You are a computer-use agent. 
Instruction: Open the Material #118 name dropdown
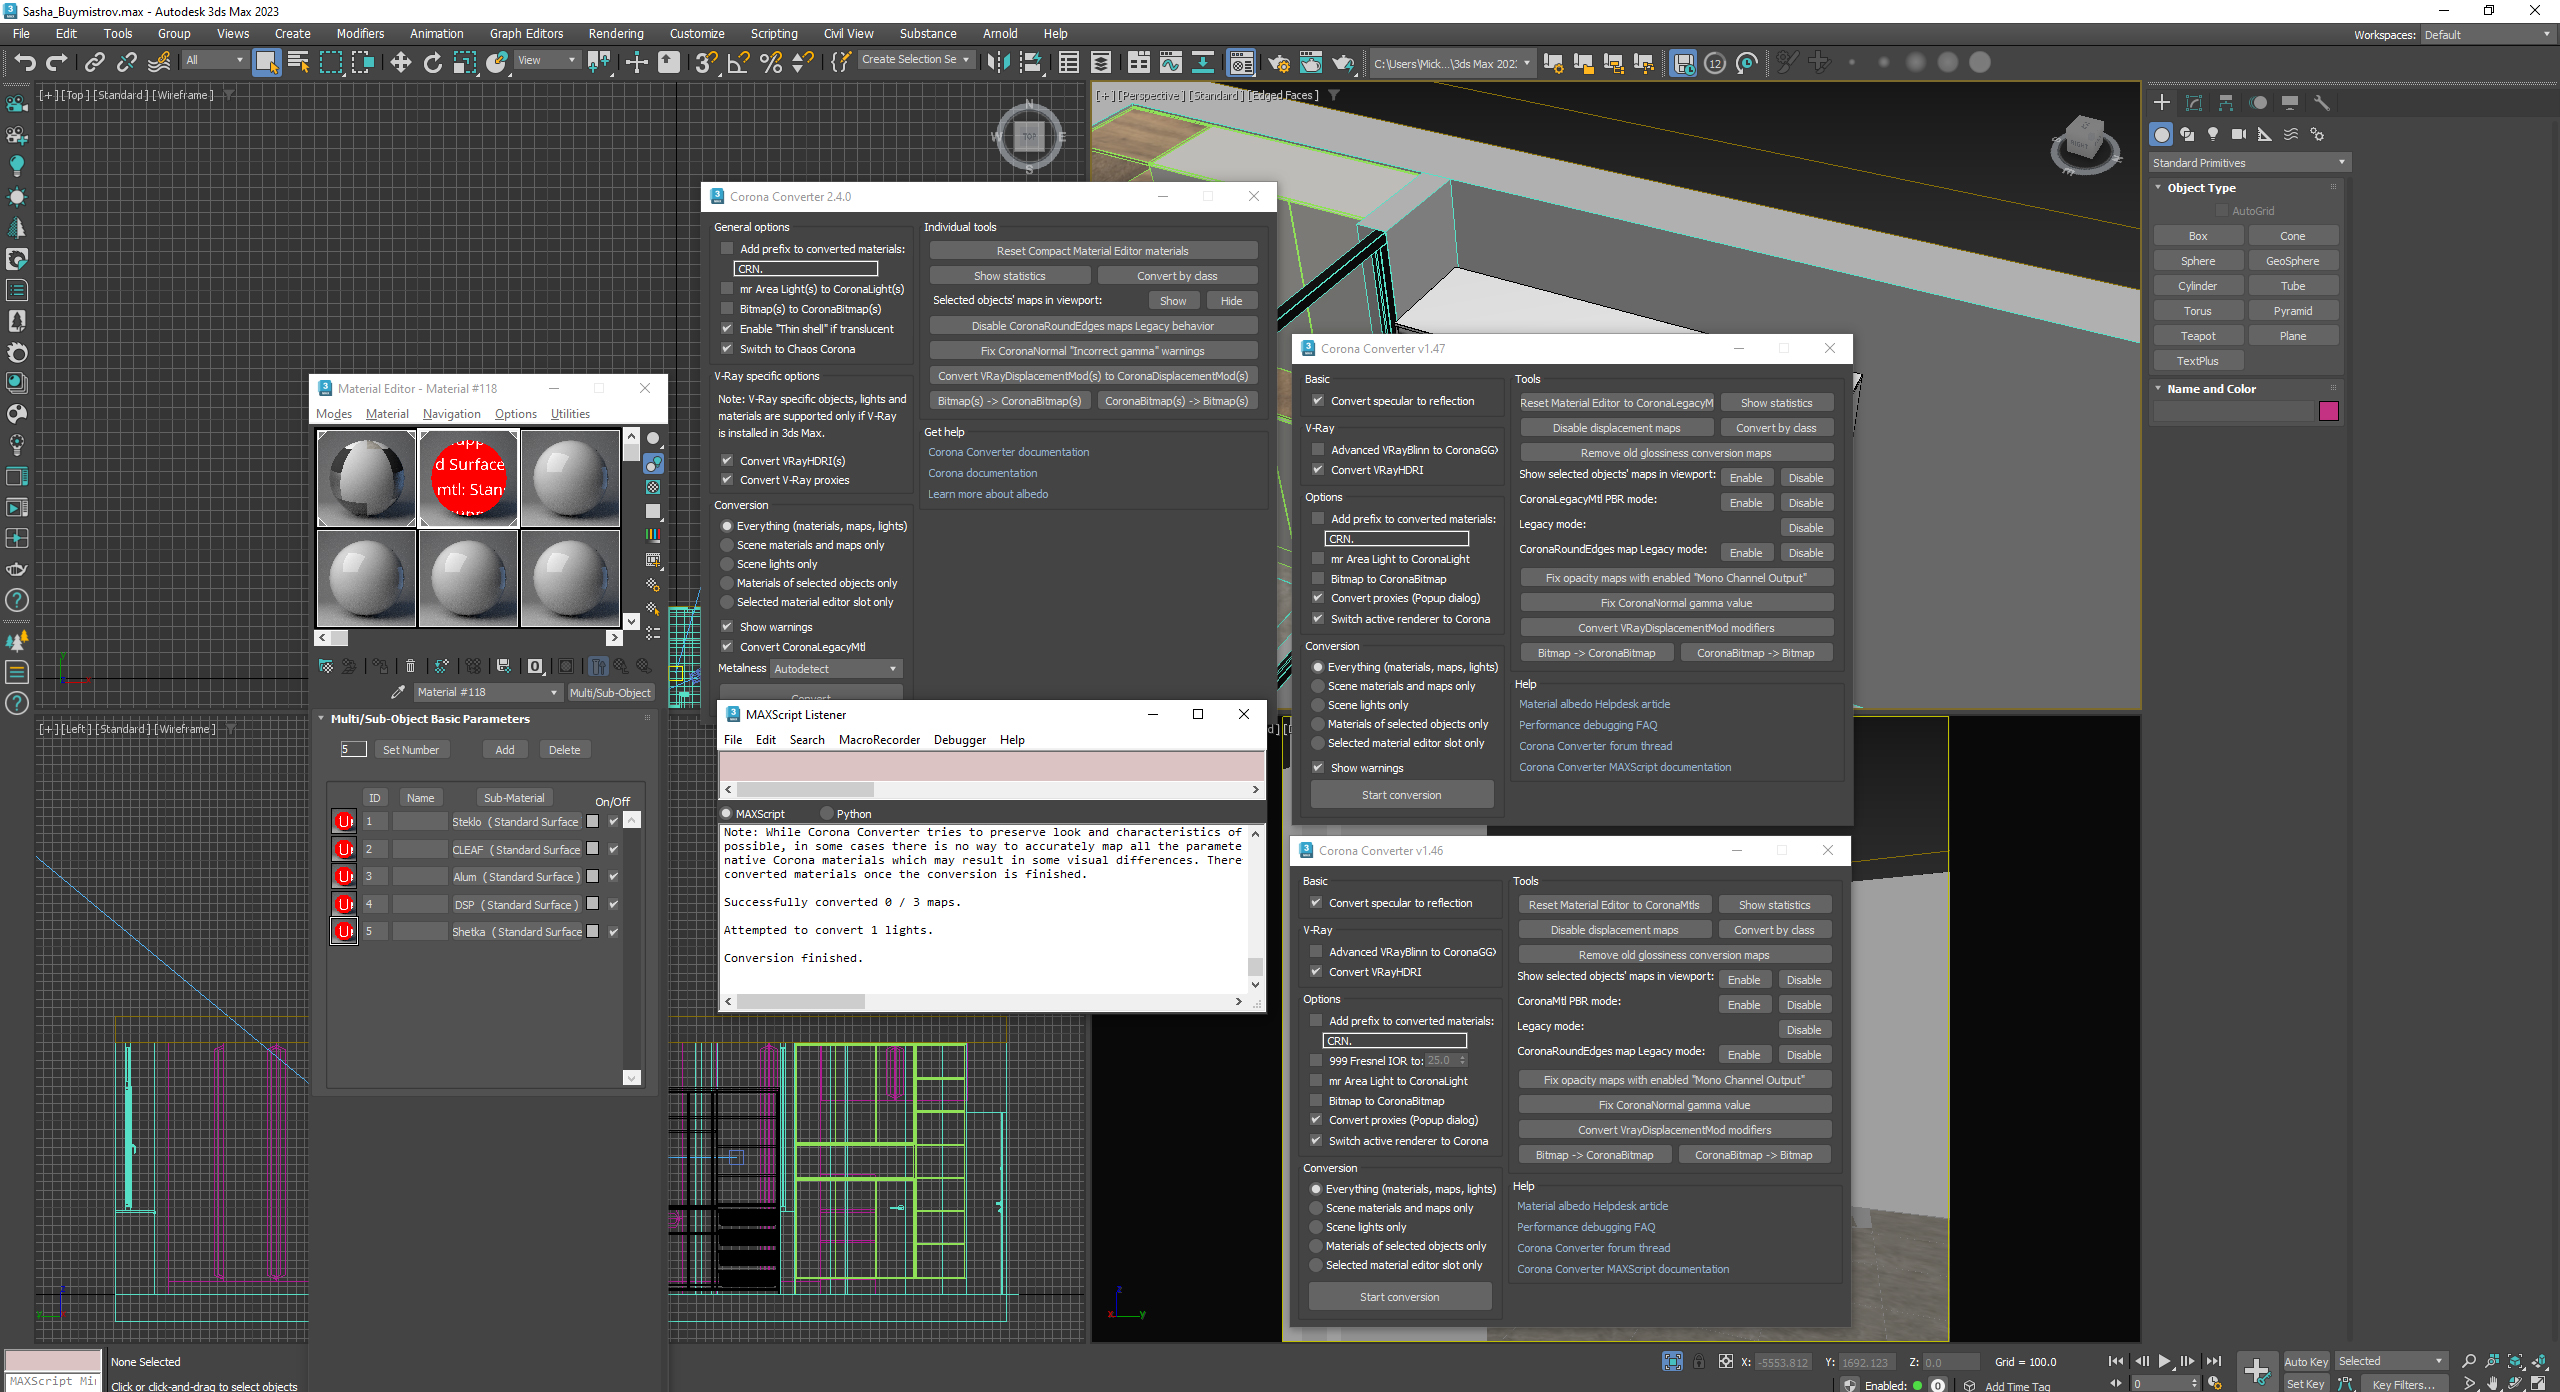click(x=487, y=692)
